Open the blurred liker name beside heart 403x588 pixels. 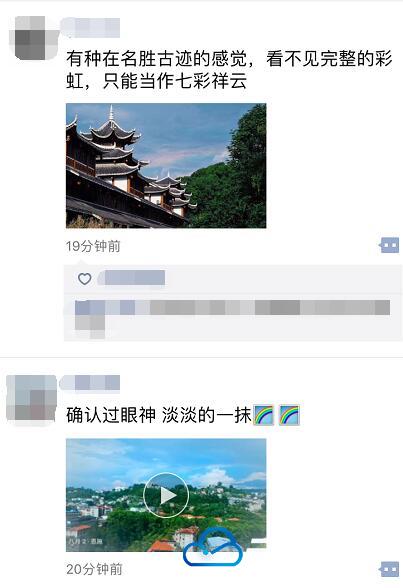[132, 278]
